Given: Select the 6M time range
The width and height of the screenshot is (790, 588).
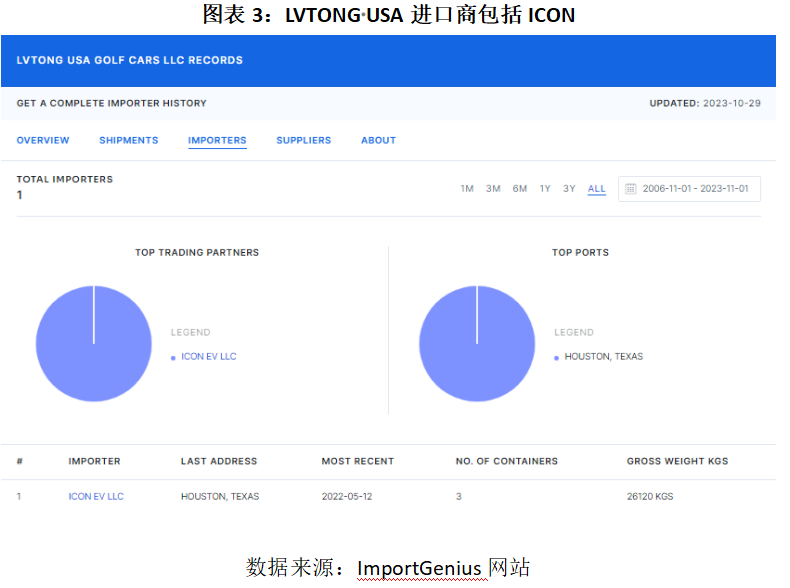Looking at the screenshot, I should point(519,188).
